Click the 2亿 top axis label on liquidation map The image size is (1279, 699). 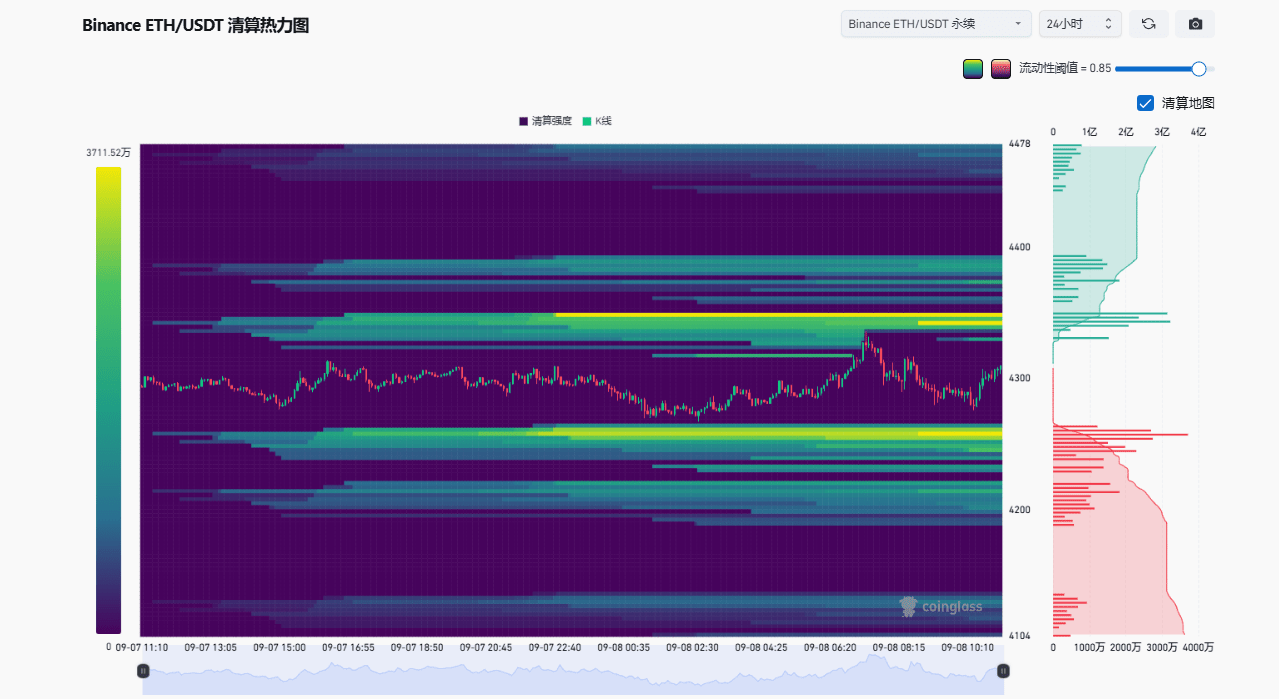(x=1126, y=132)
